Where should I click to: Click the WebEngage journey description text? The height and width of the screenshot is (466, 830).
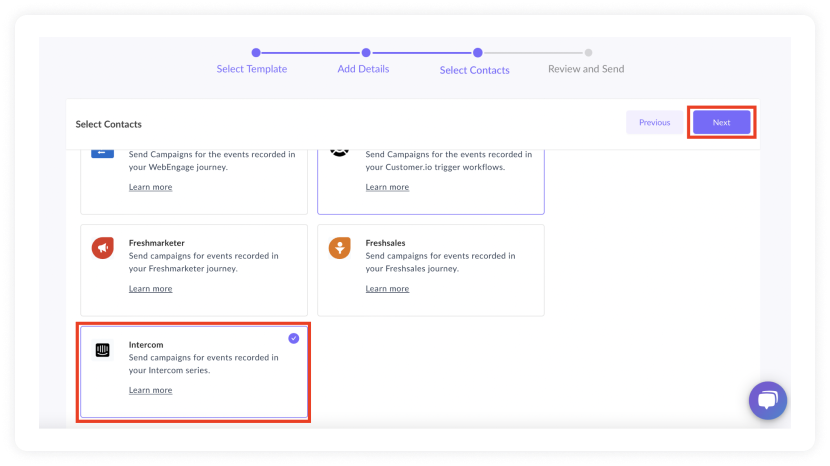pos(212,160)
